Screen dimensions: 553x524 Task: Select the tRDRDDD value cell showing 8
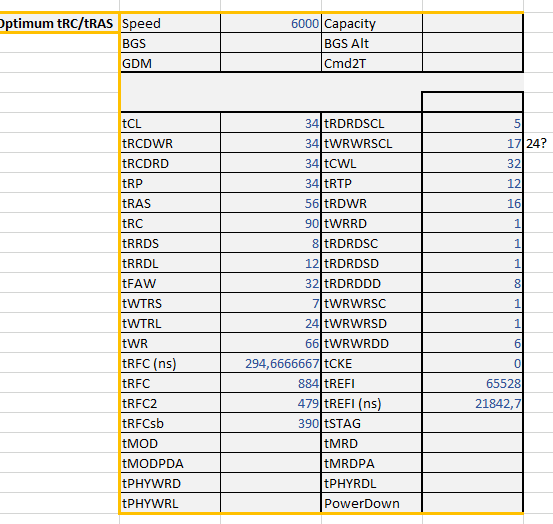472,283
